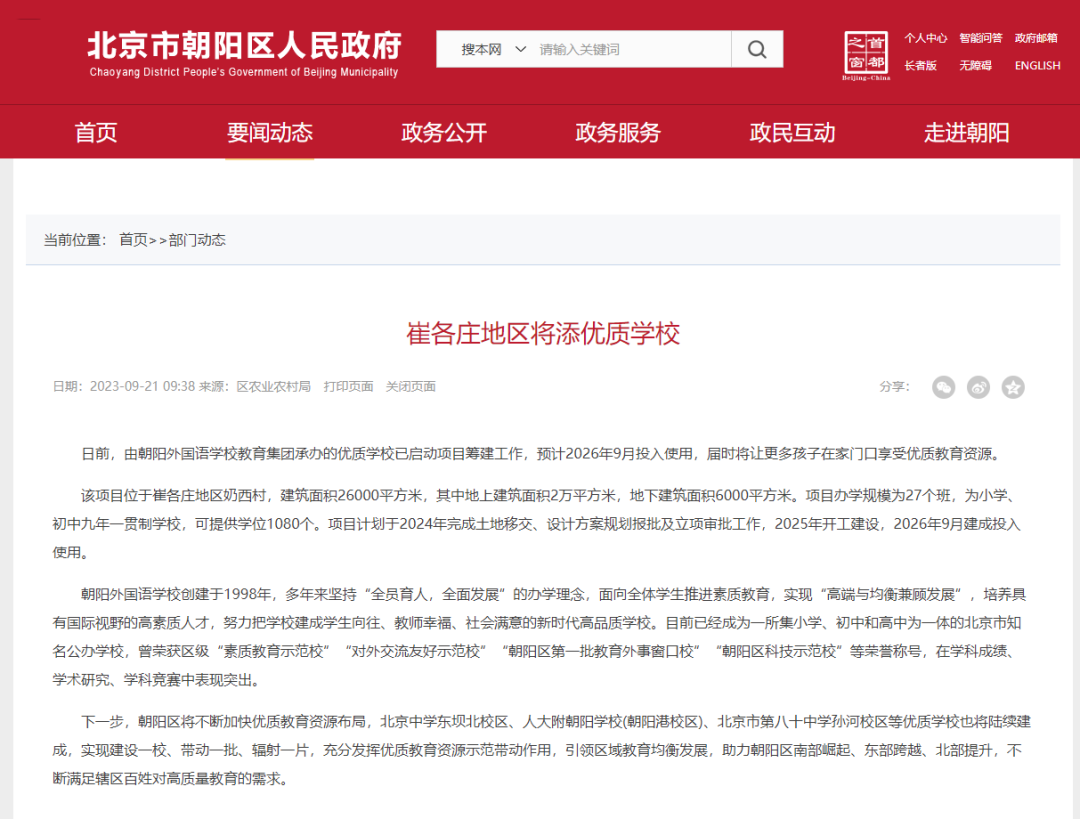Open the 政府邮箱 link
The image size is (1080, 819).
coord(1036,38)
